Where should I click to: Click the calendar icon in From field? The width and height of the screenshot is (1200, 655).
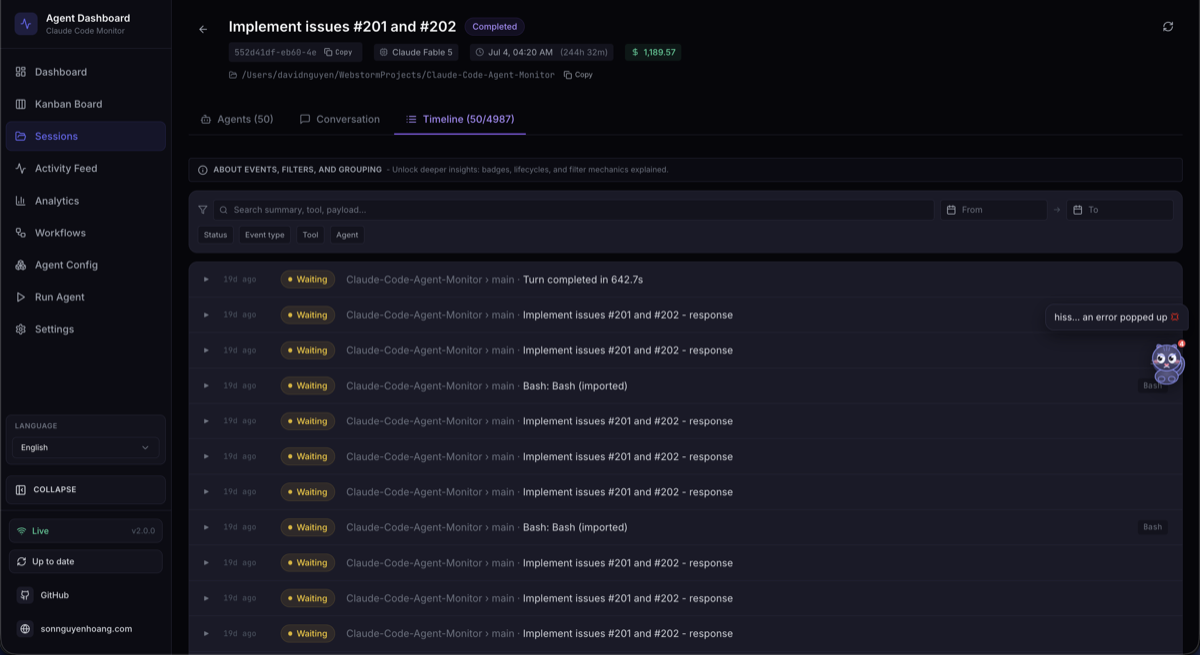[x=951, y=210]
